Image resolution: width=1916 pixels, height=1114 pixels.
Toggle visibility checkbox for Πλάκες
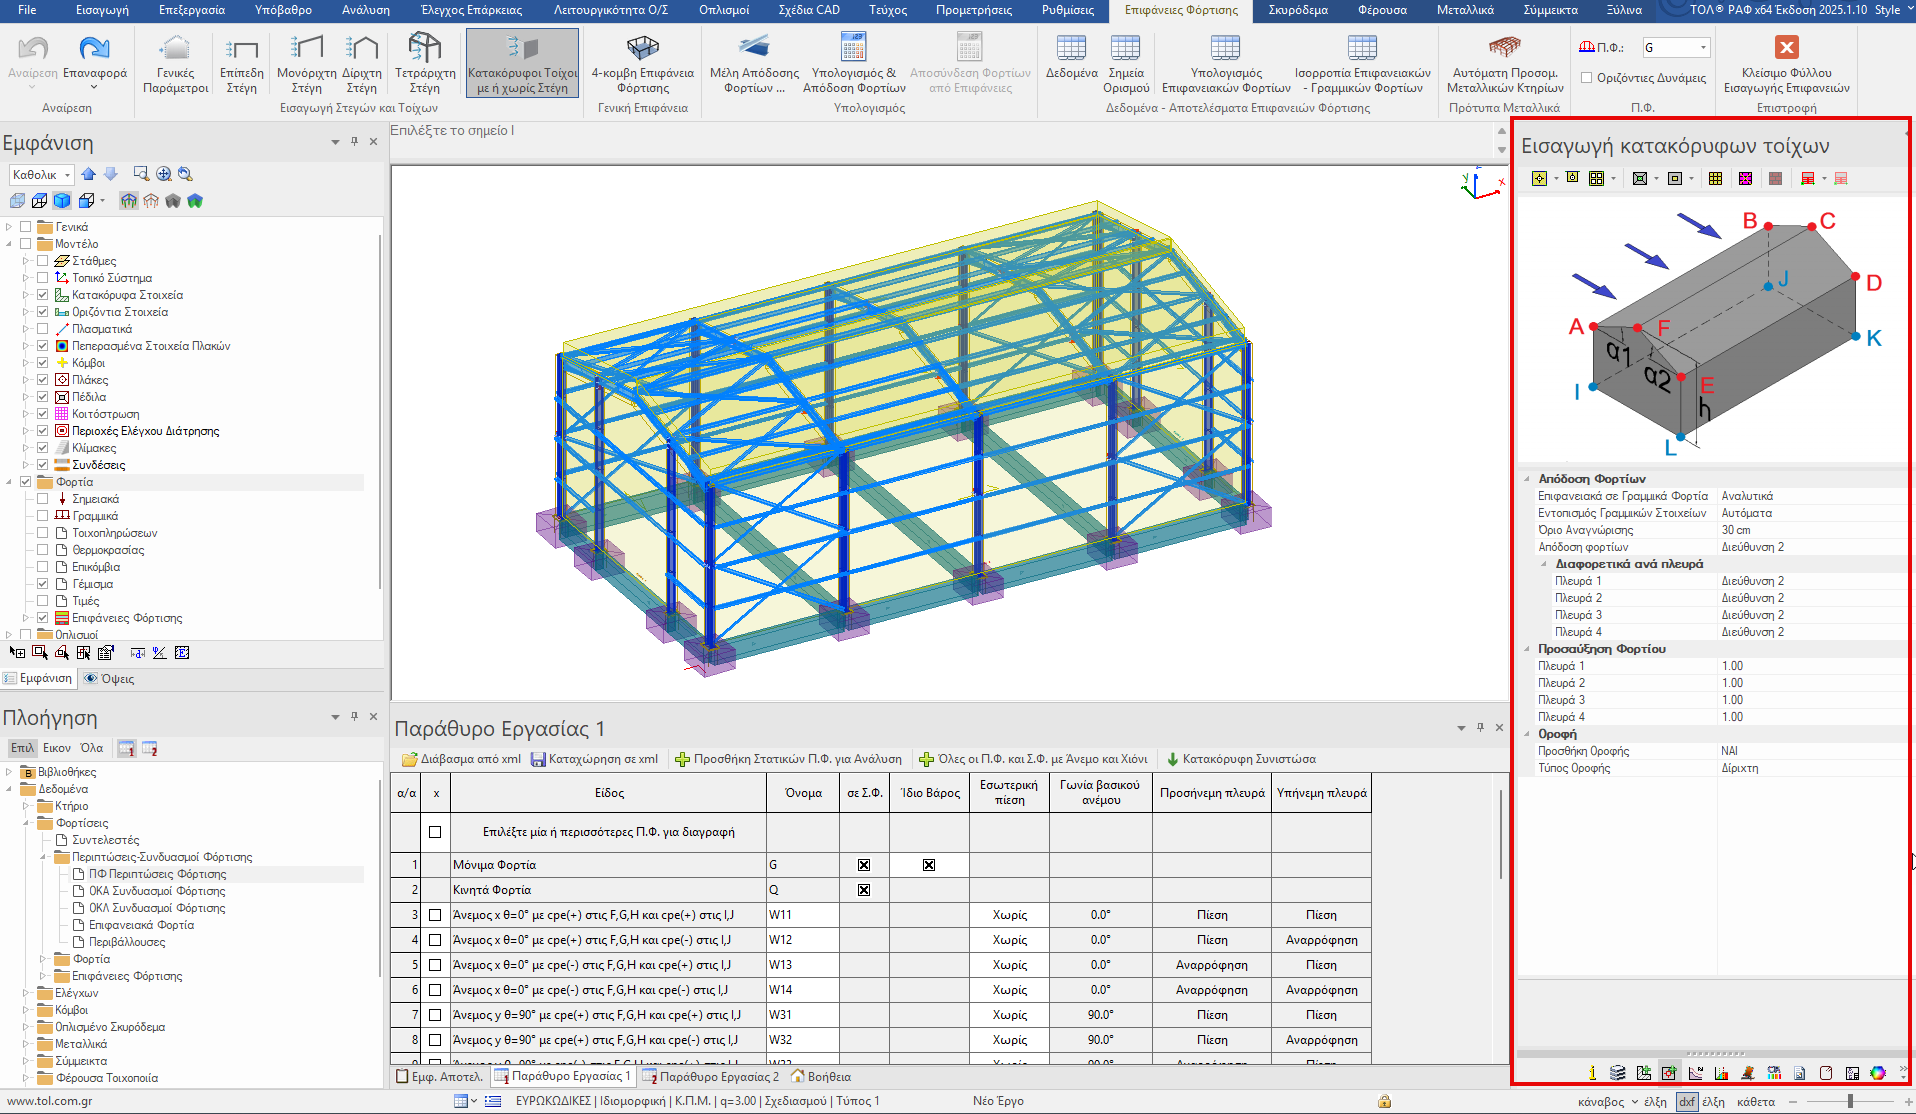tap(43, 380)
